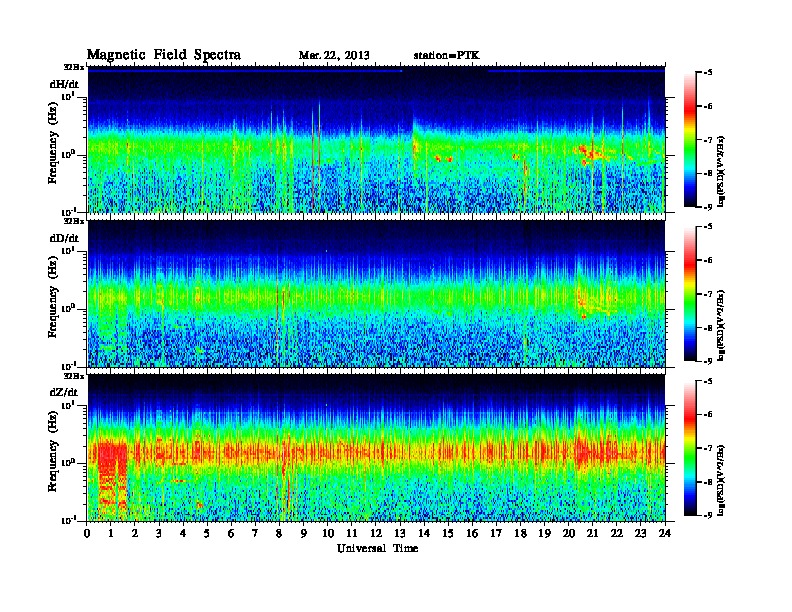Click the 10^-1 frequency tick of the dH/dt panel
The width and height of the screenshot is (792, 612).
tap(68, 212)
